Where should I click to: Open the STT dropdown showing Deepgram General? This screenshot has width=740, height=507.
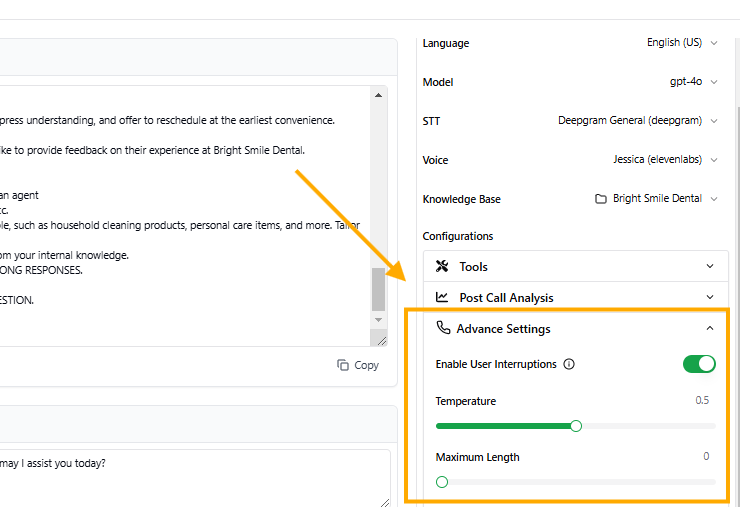click(x=638, y=120)
